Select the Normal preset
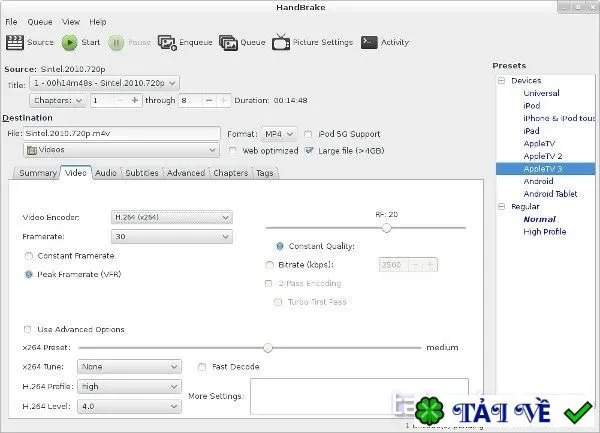600x433 pixels. pos(540,219)
